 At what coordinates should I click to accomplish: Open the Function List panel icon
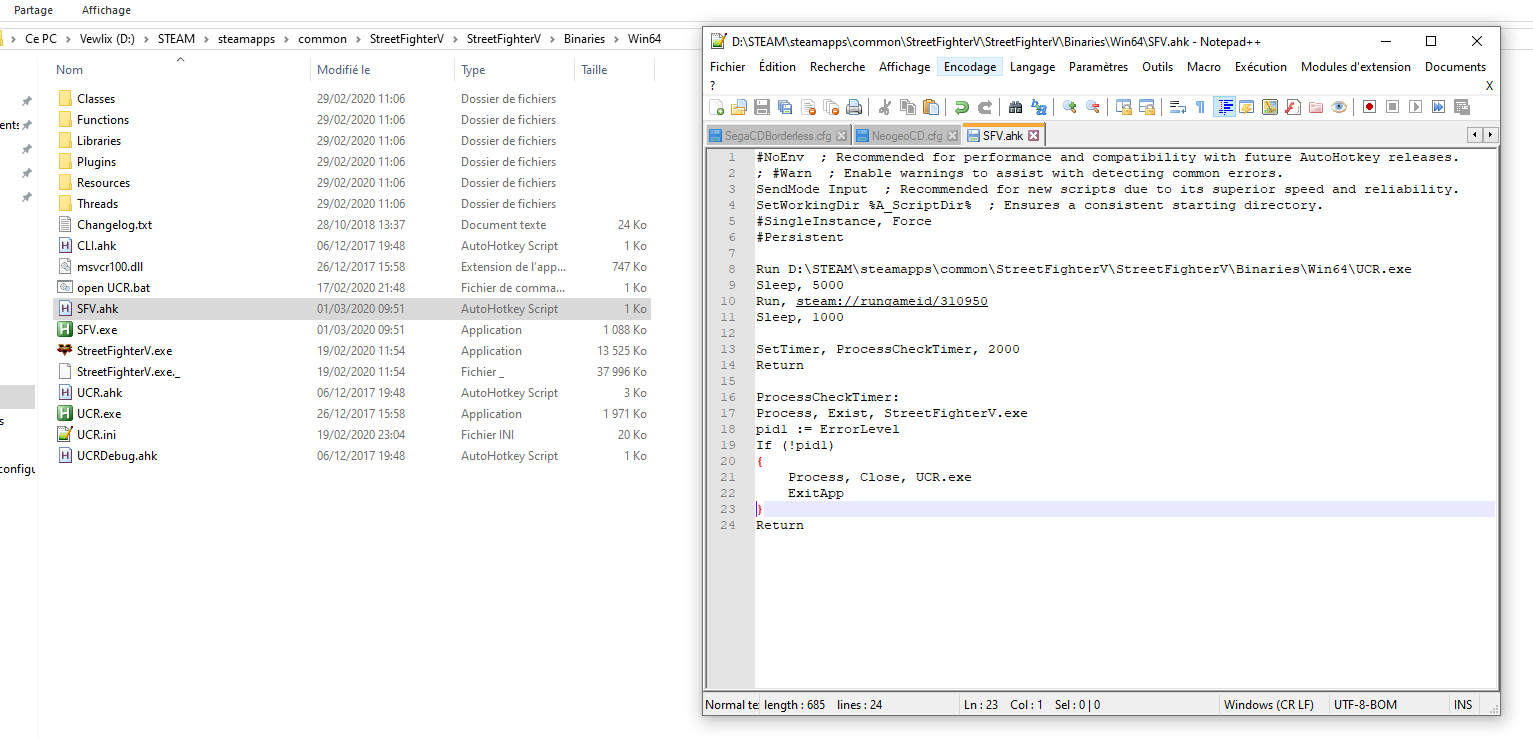[1293, 107]
